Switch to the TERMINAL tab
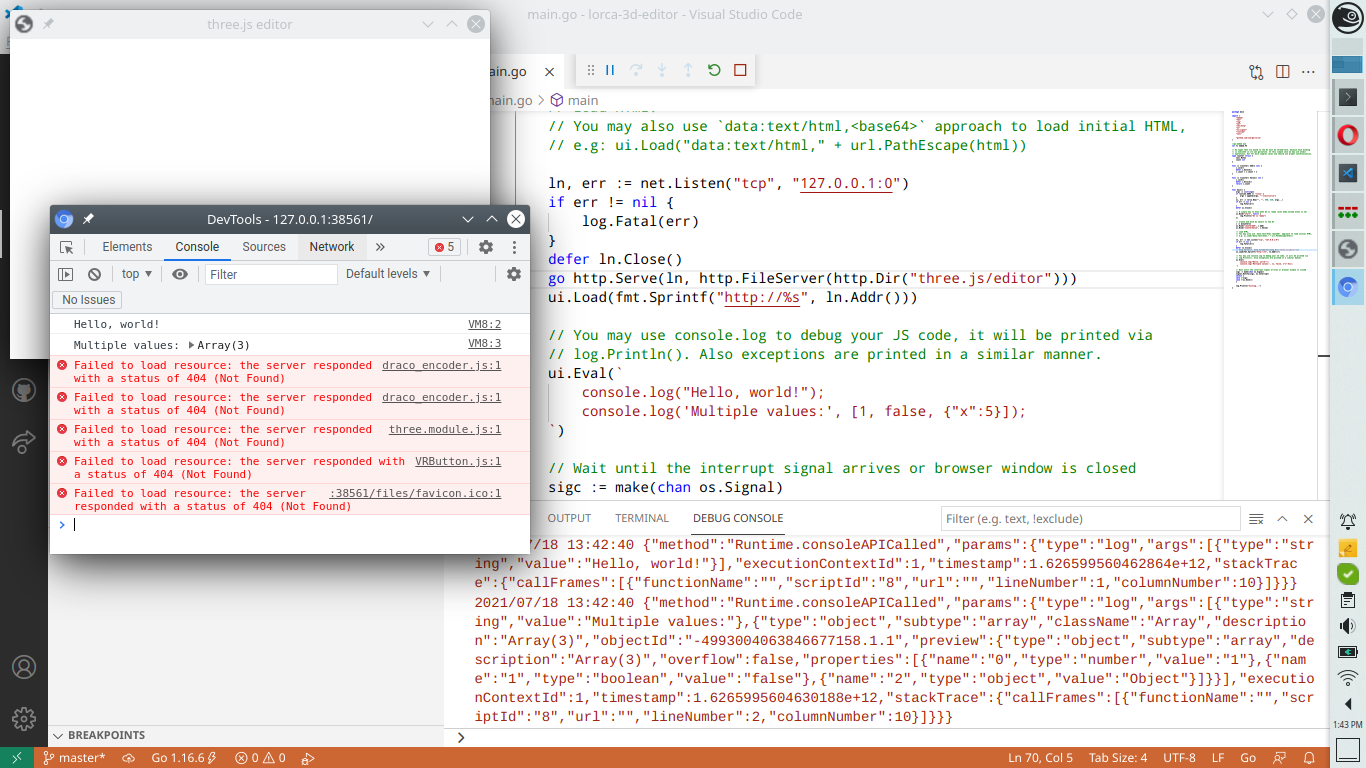Image resolution: width=1366 pixels, height=768 pixels. point(641,518)
